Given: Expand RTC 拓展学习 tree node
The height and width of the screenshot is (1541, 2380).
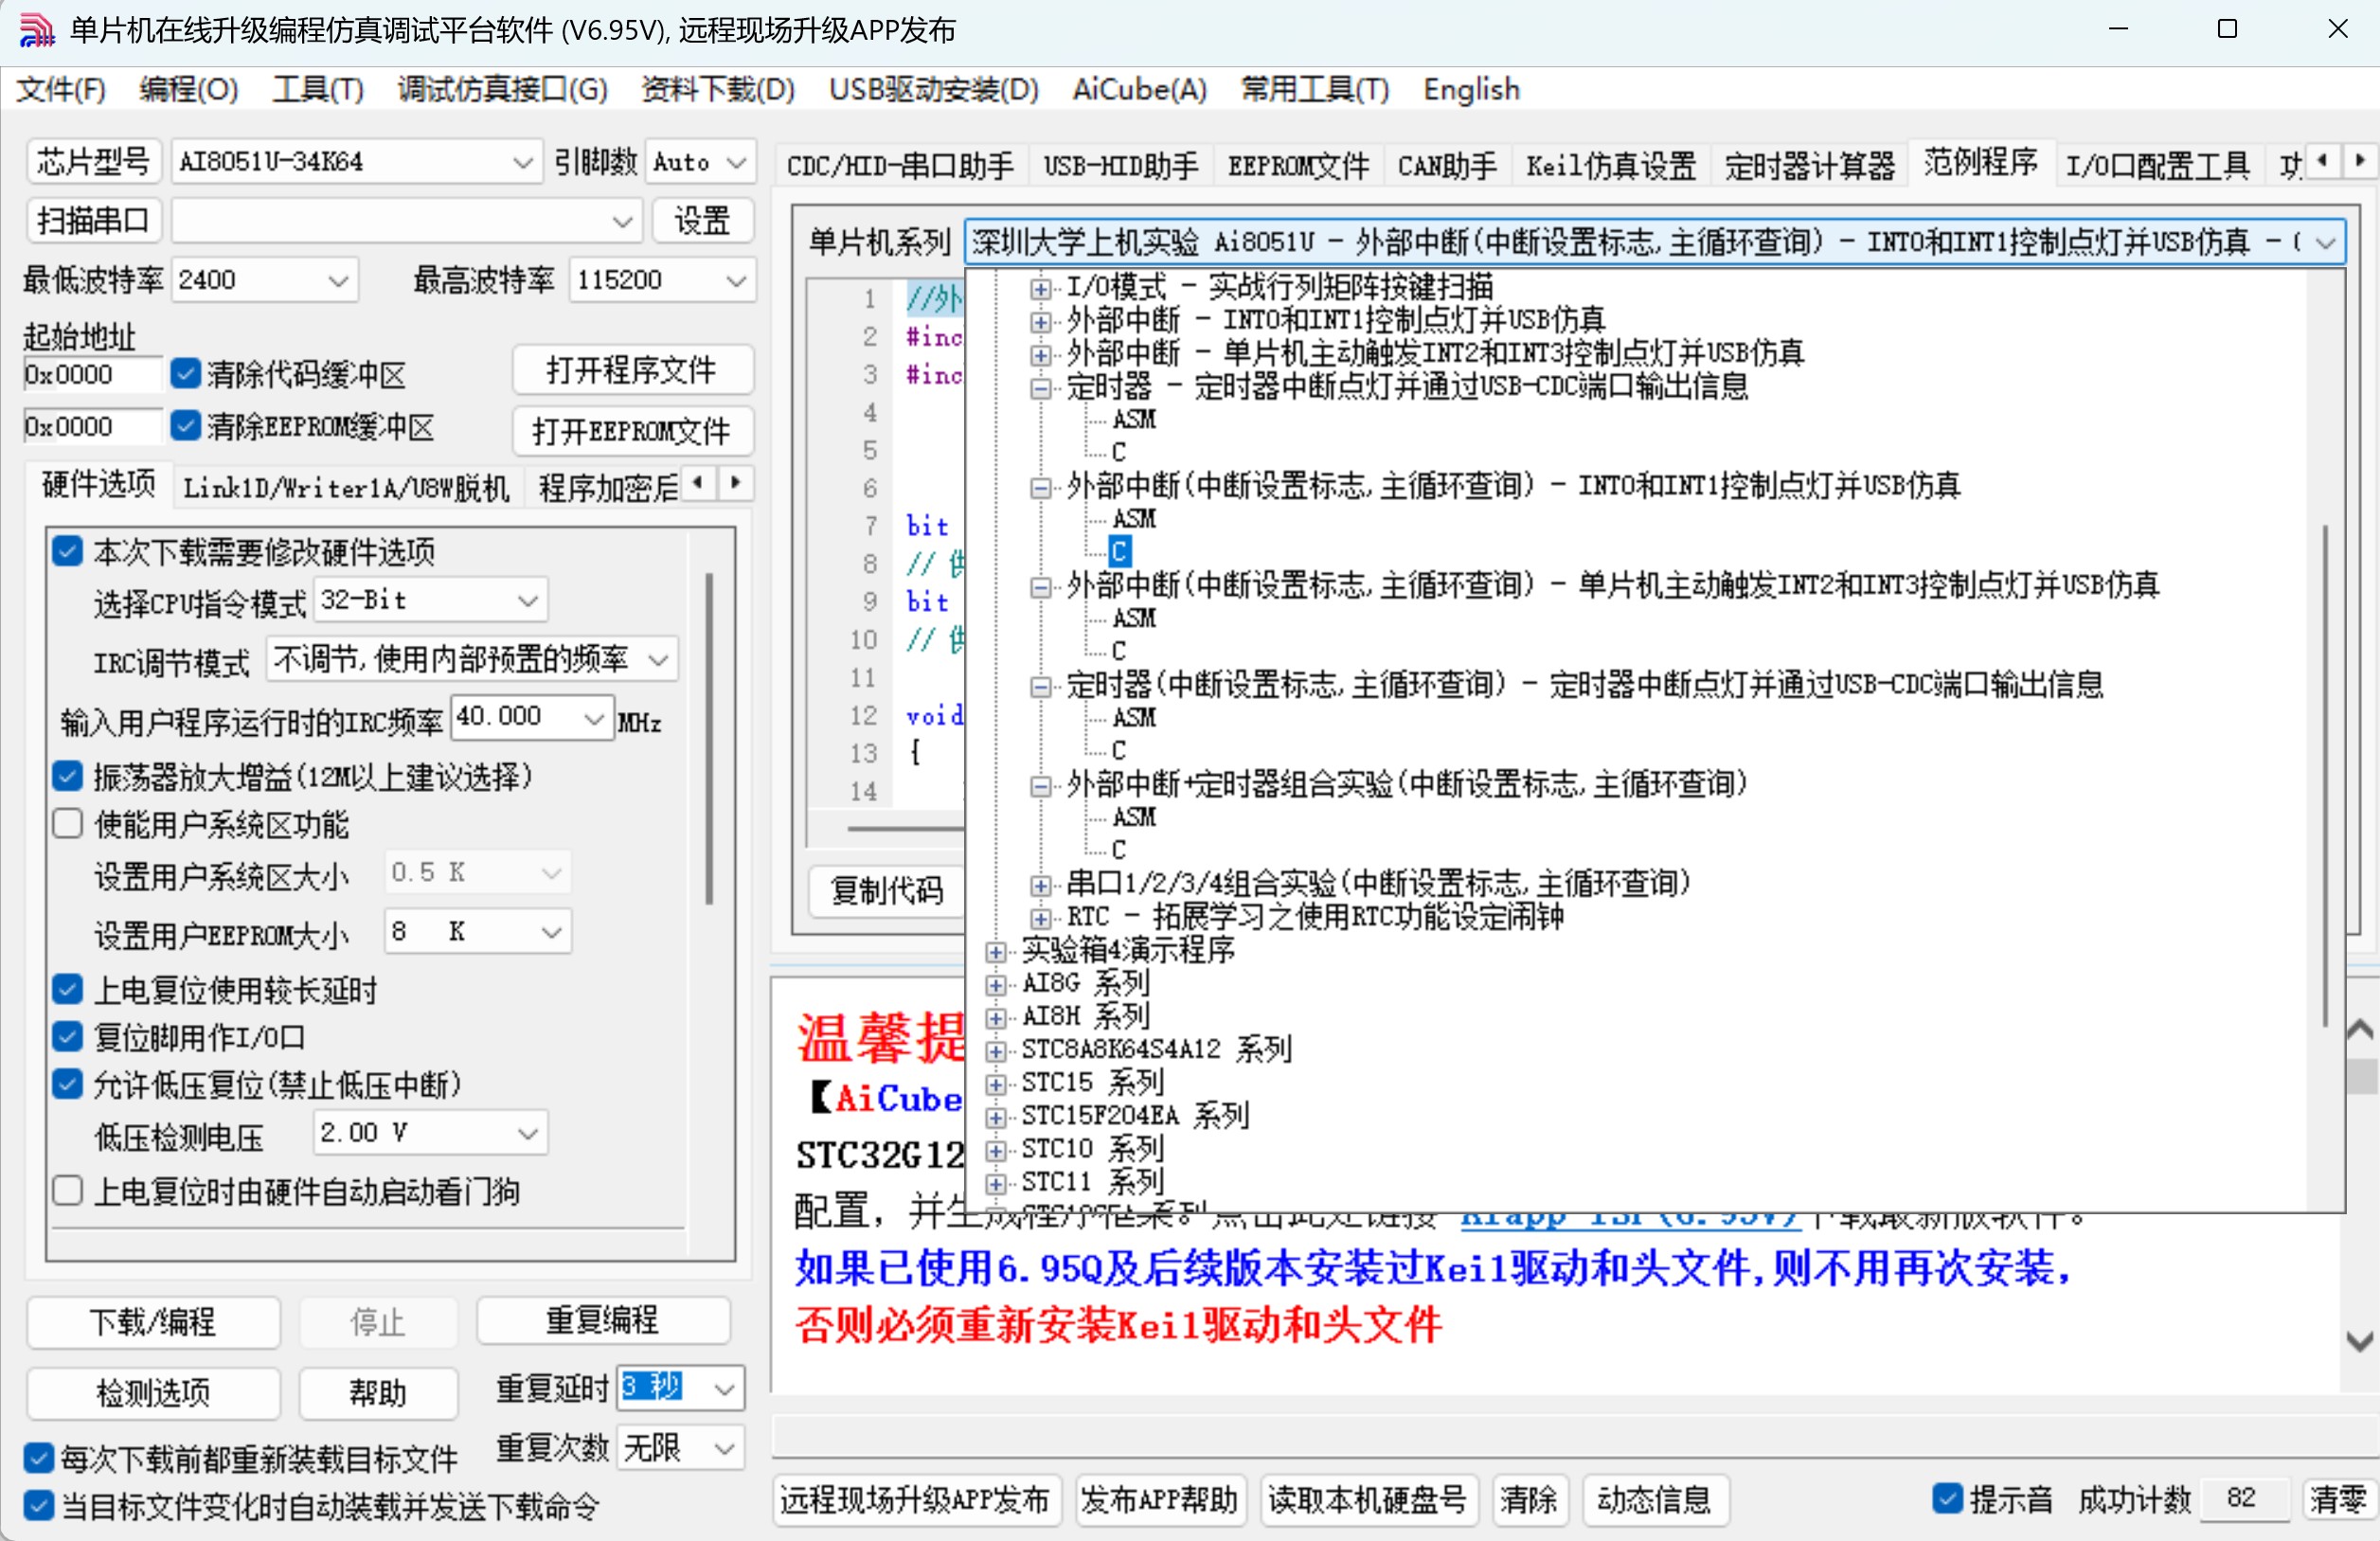Looking at the screenshot, I should [1040, 918].
